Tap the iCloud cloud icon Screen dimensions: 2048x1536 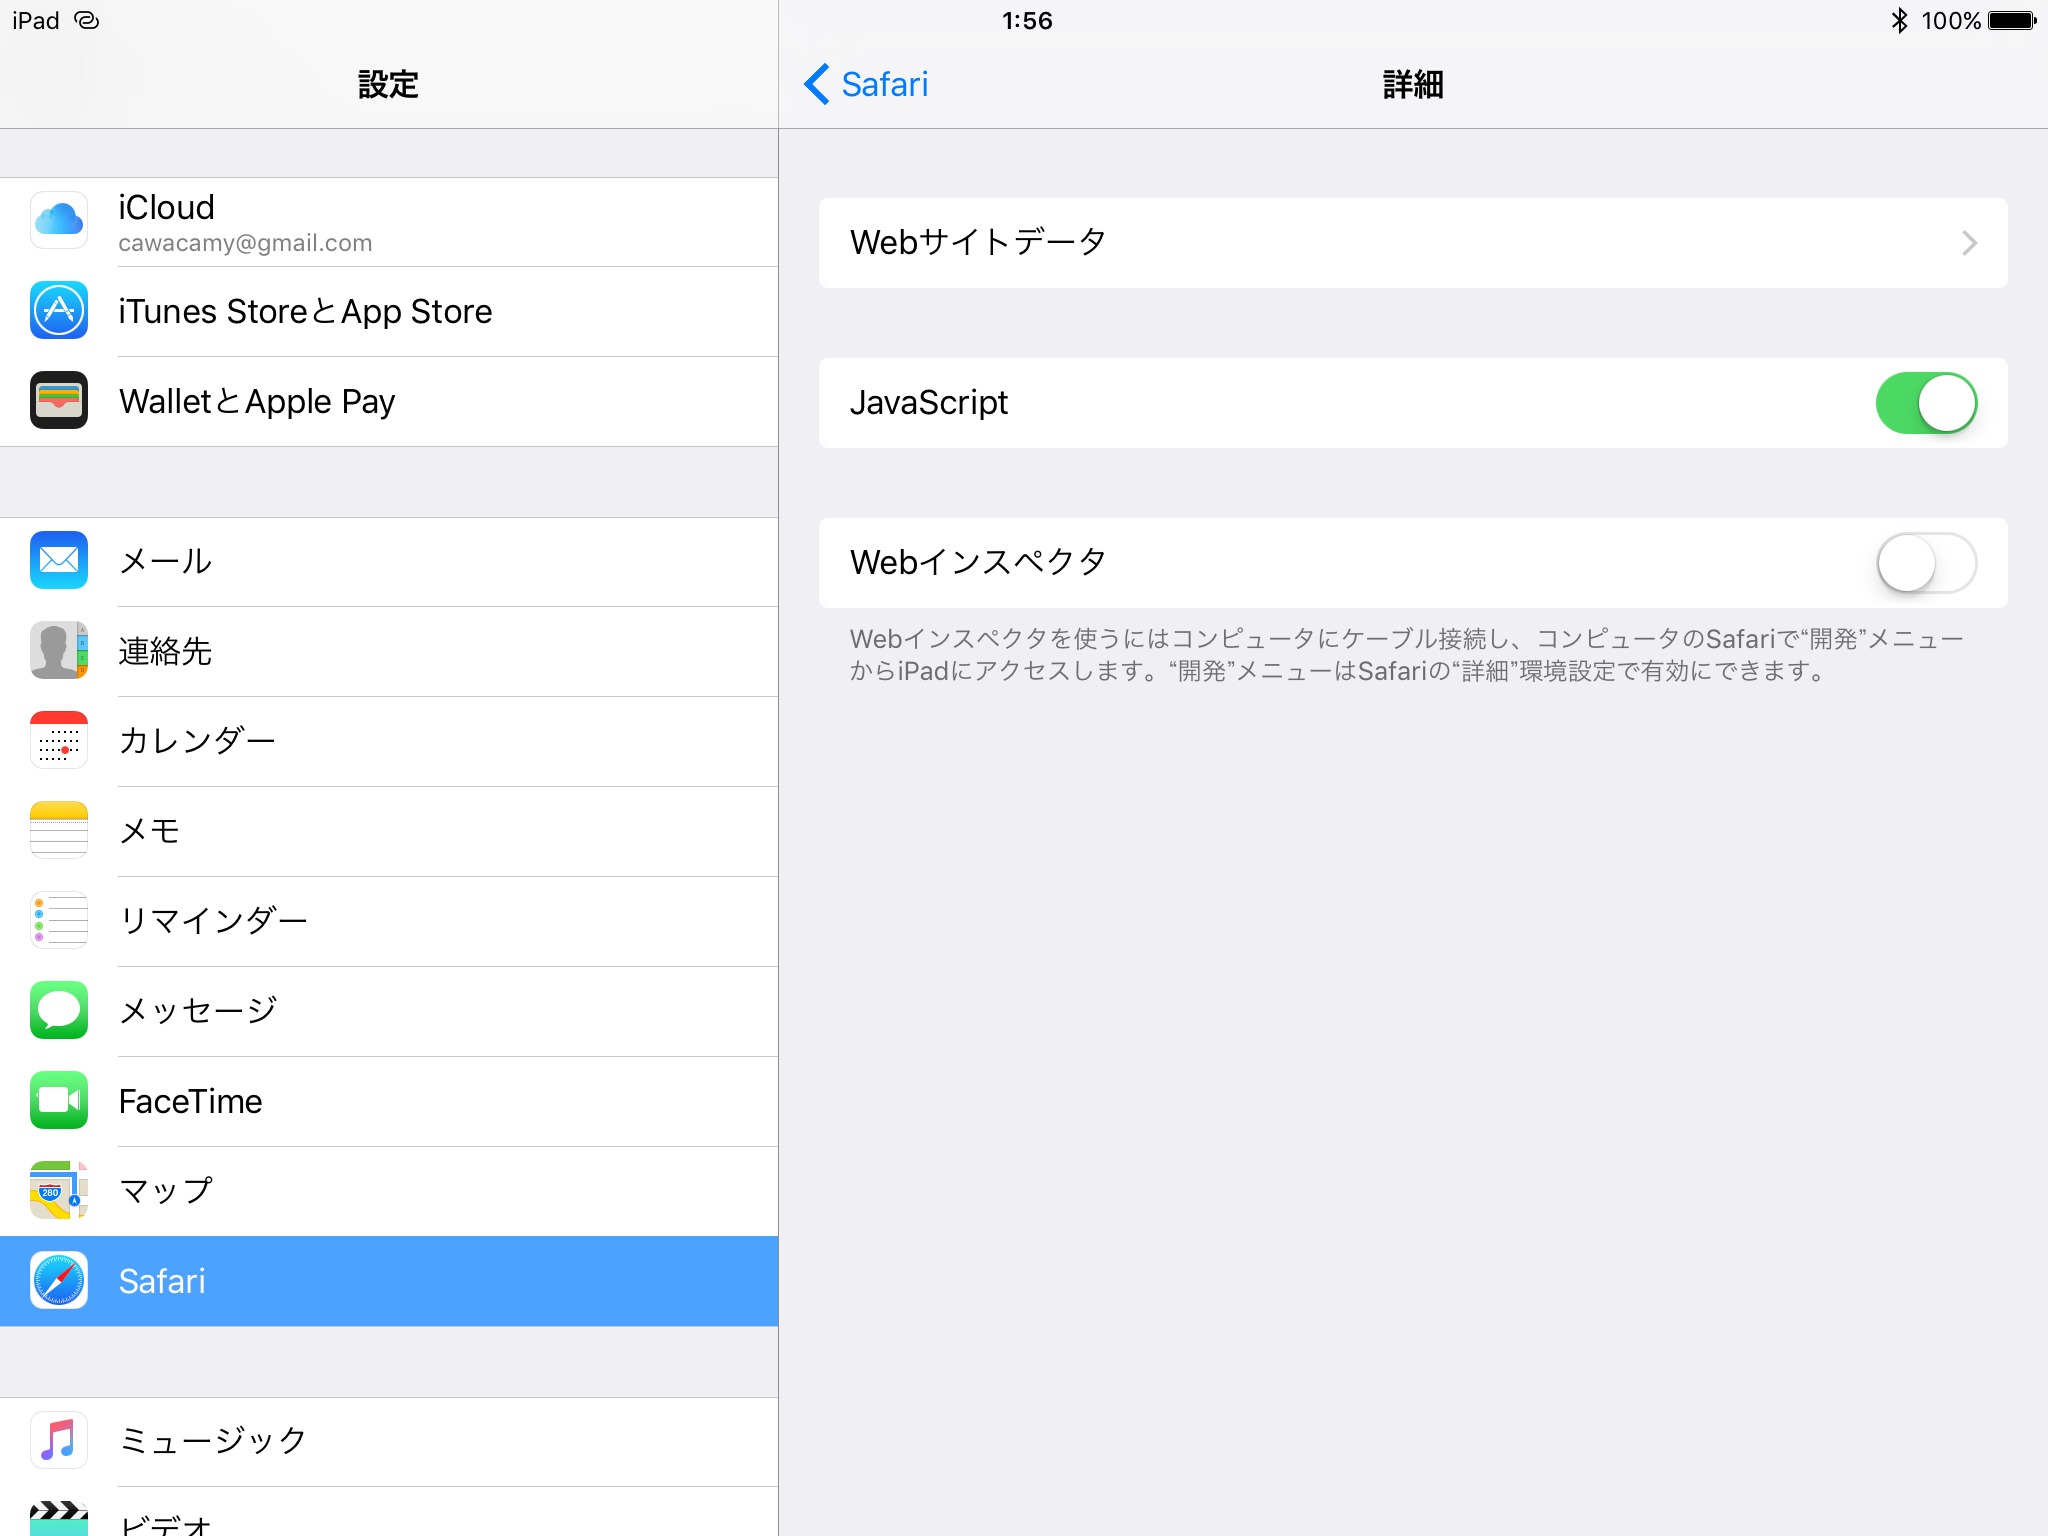coord(59,221)
